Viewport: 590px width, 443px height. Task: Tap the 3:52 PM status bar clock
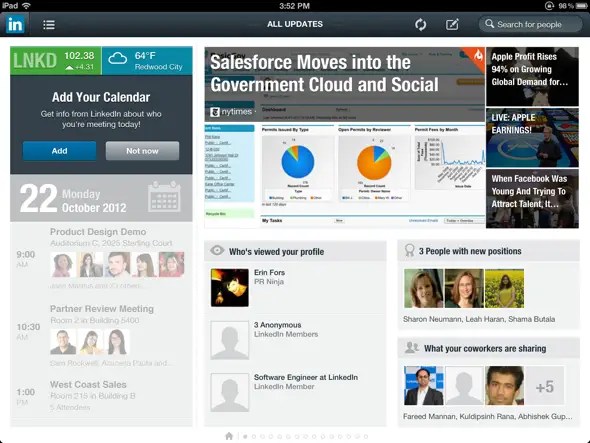click(x=295, y=6)
